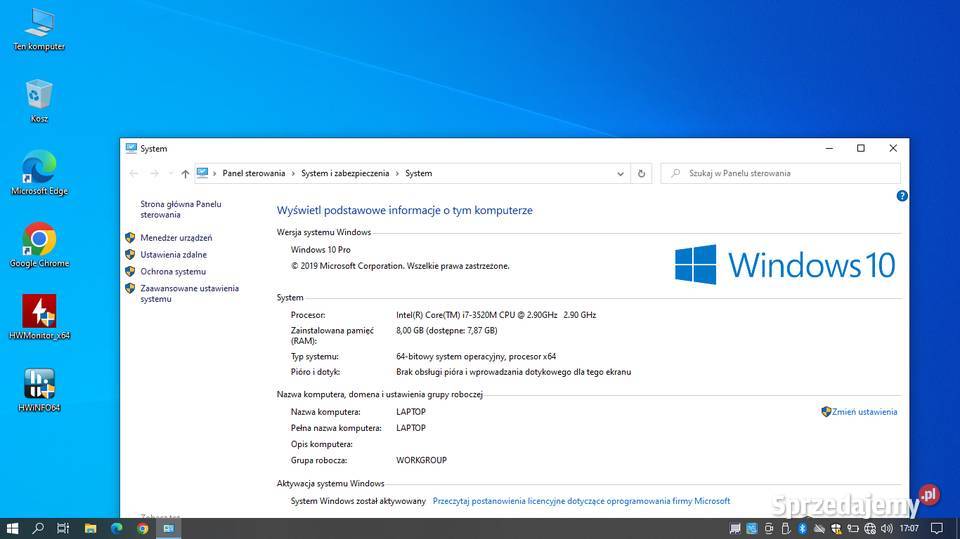Click the safely remove USB tray icon
The height and width of the screenshot is (539, 960).
click(x=786, y=528)
